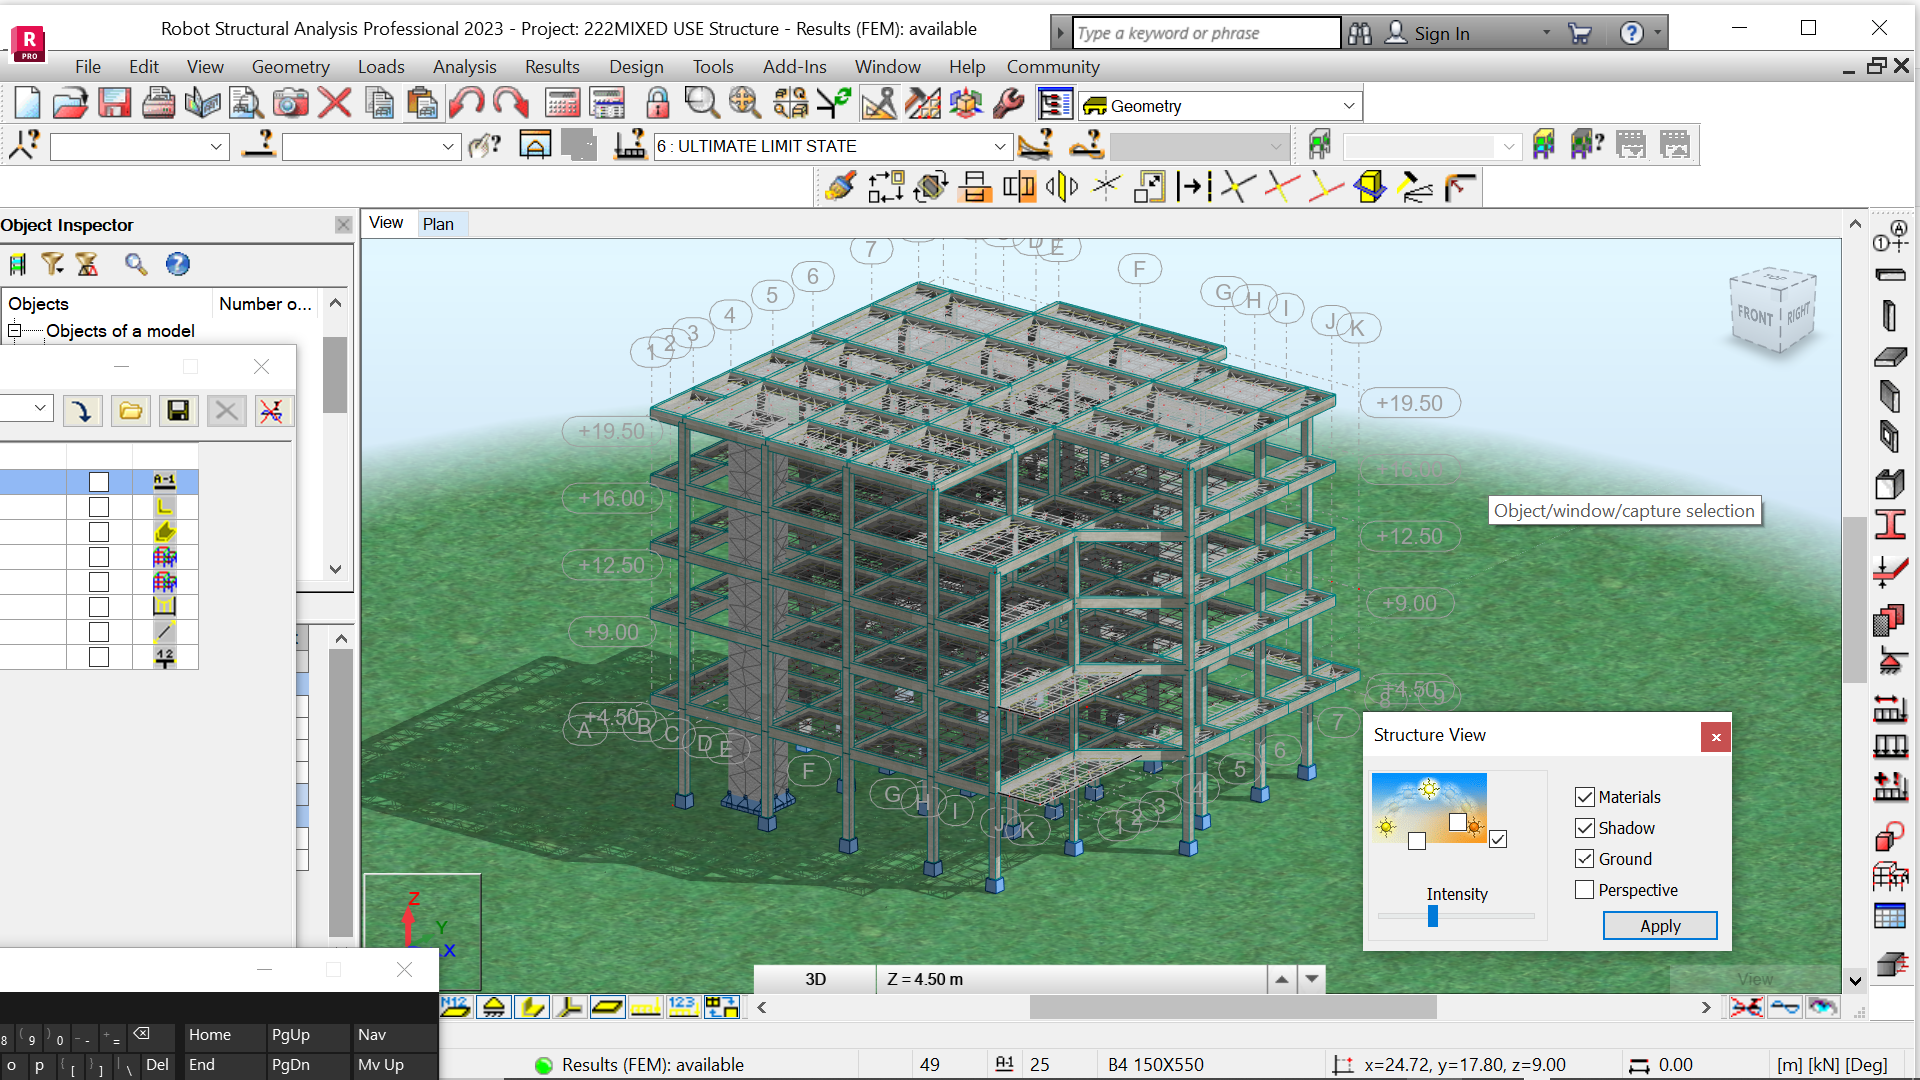Open the calculations calculator icon
Screen dimensions: 1920x1080
pos(562,104)
